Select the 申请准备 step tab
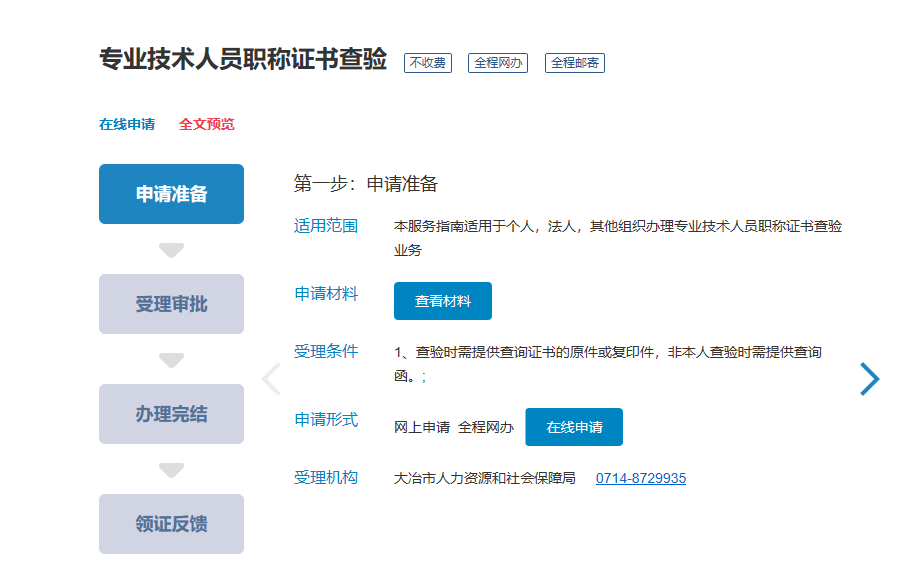The image size is (908, 582). coord(171,194)
